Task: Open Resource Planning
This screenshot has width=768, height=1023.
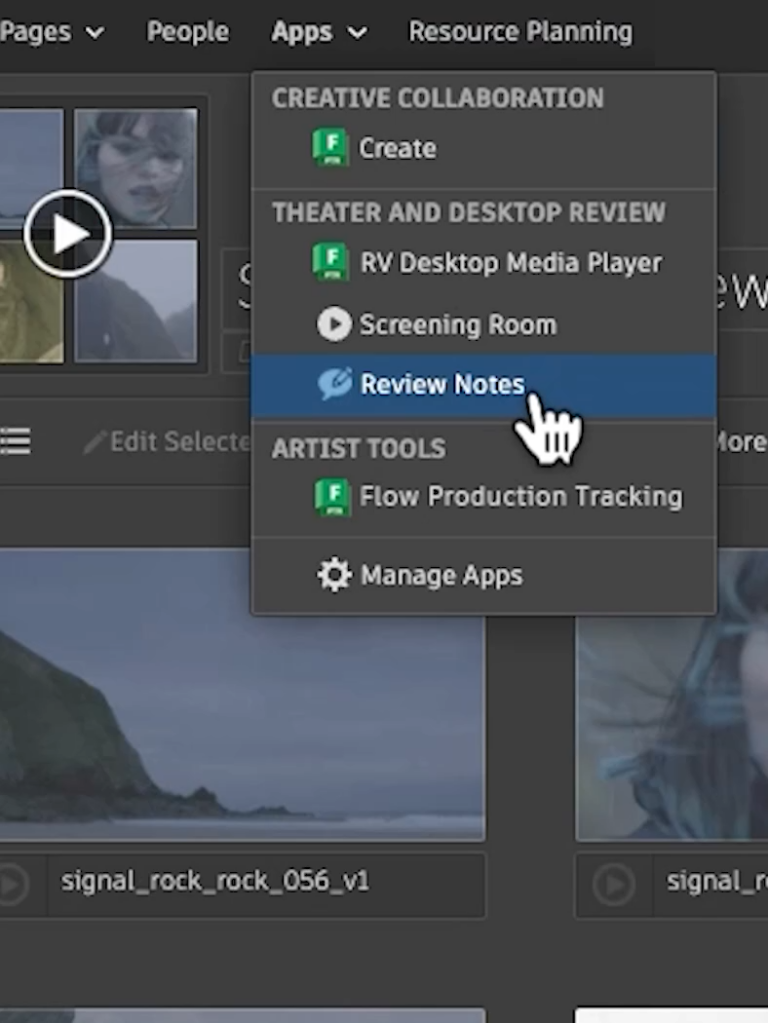Action: click(x=520, y=31)
